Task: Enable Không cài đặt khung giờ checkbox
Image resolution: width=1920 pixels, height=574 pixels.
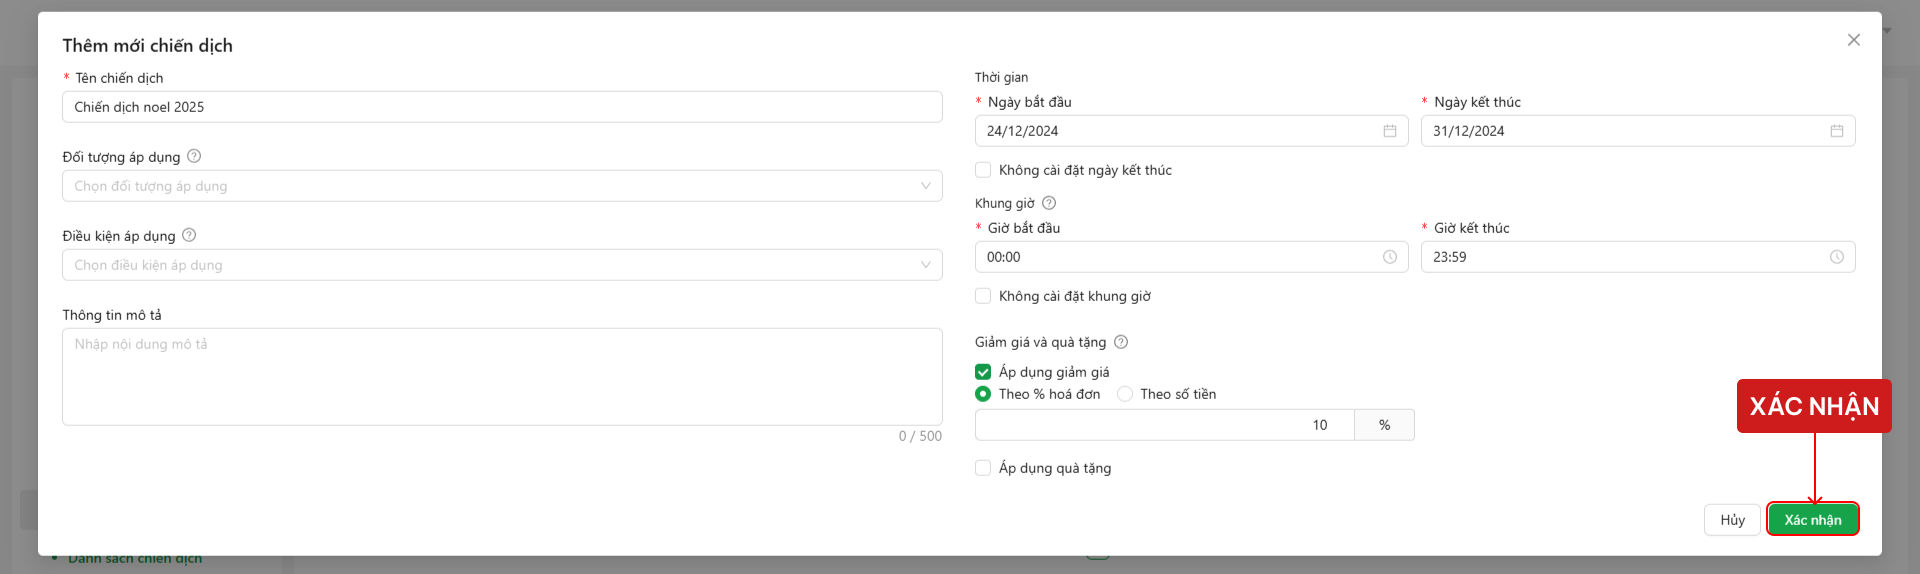Action: coord(983,296)
